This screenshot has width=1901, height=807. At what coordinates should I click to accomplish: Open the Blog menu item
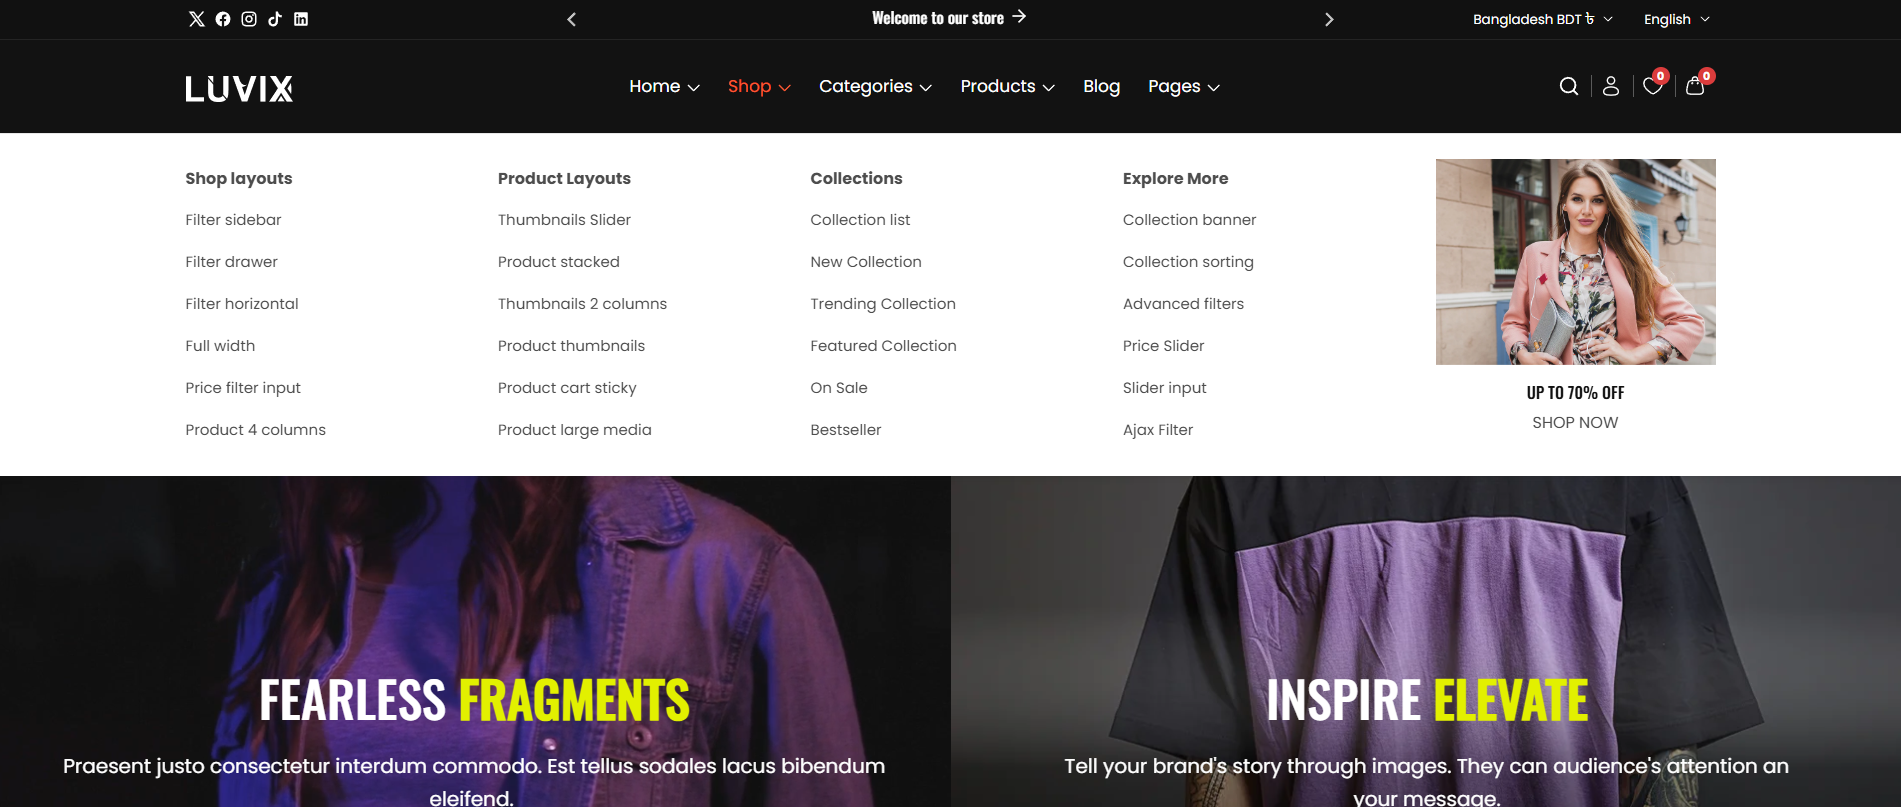tap(1101, 87)
